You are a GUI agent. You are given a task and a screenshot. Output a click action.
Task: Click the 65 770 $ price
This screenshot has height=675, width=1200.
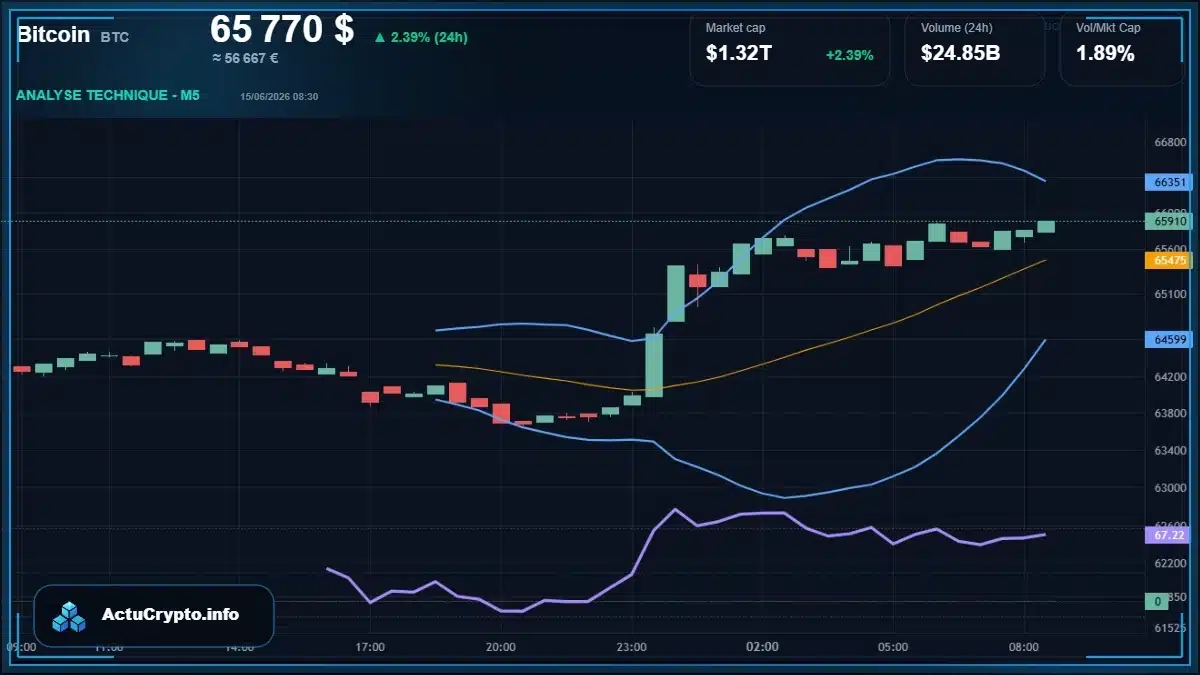click(282, 29)
